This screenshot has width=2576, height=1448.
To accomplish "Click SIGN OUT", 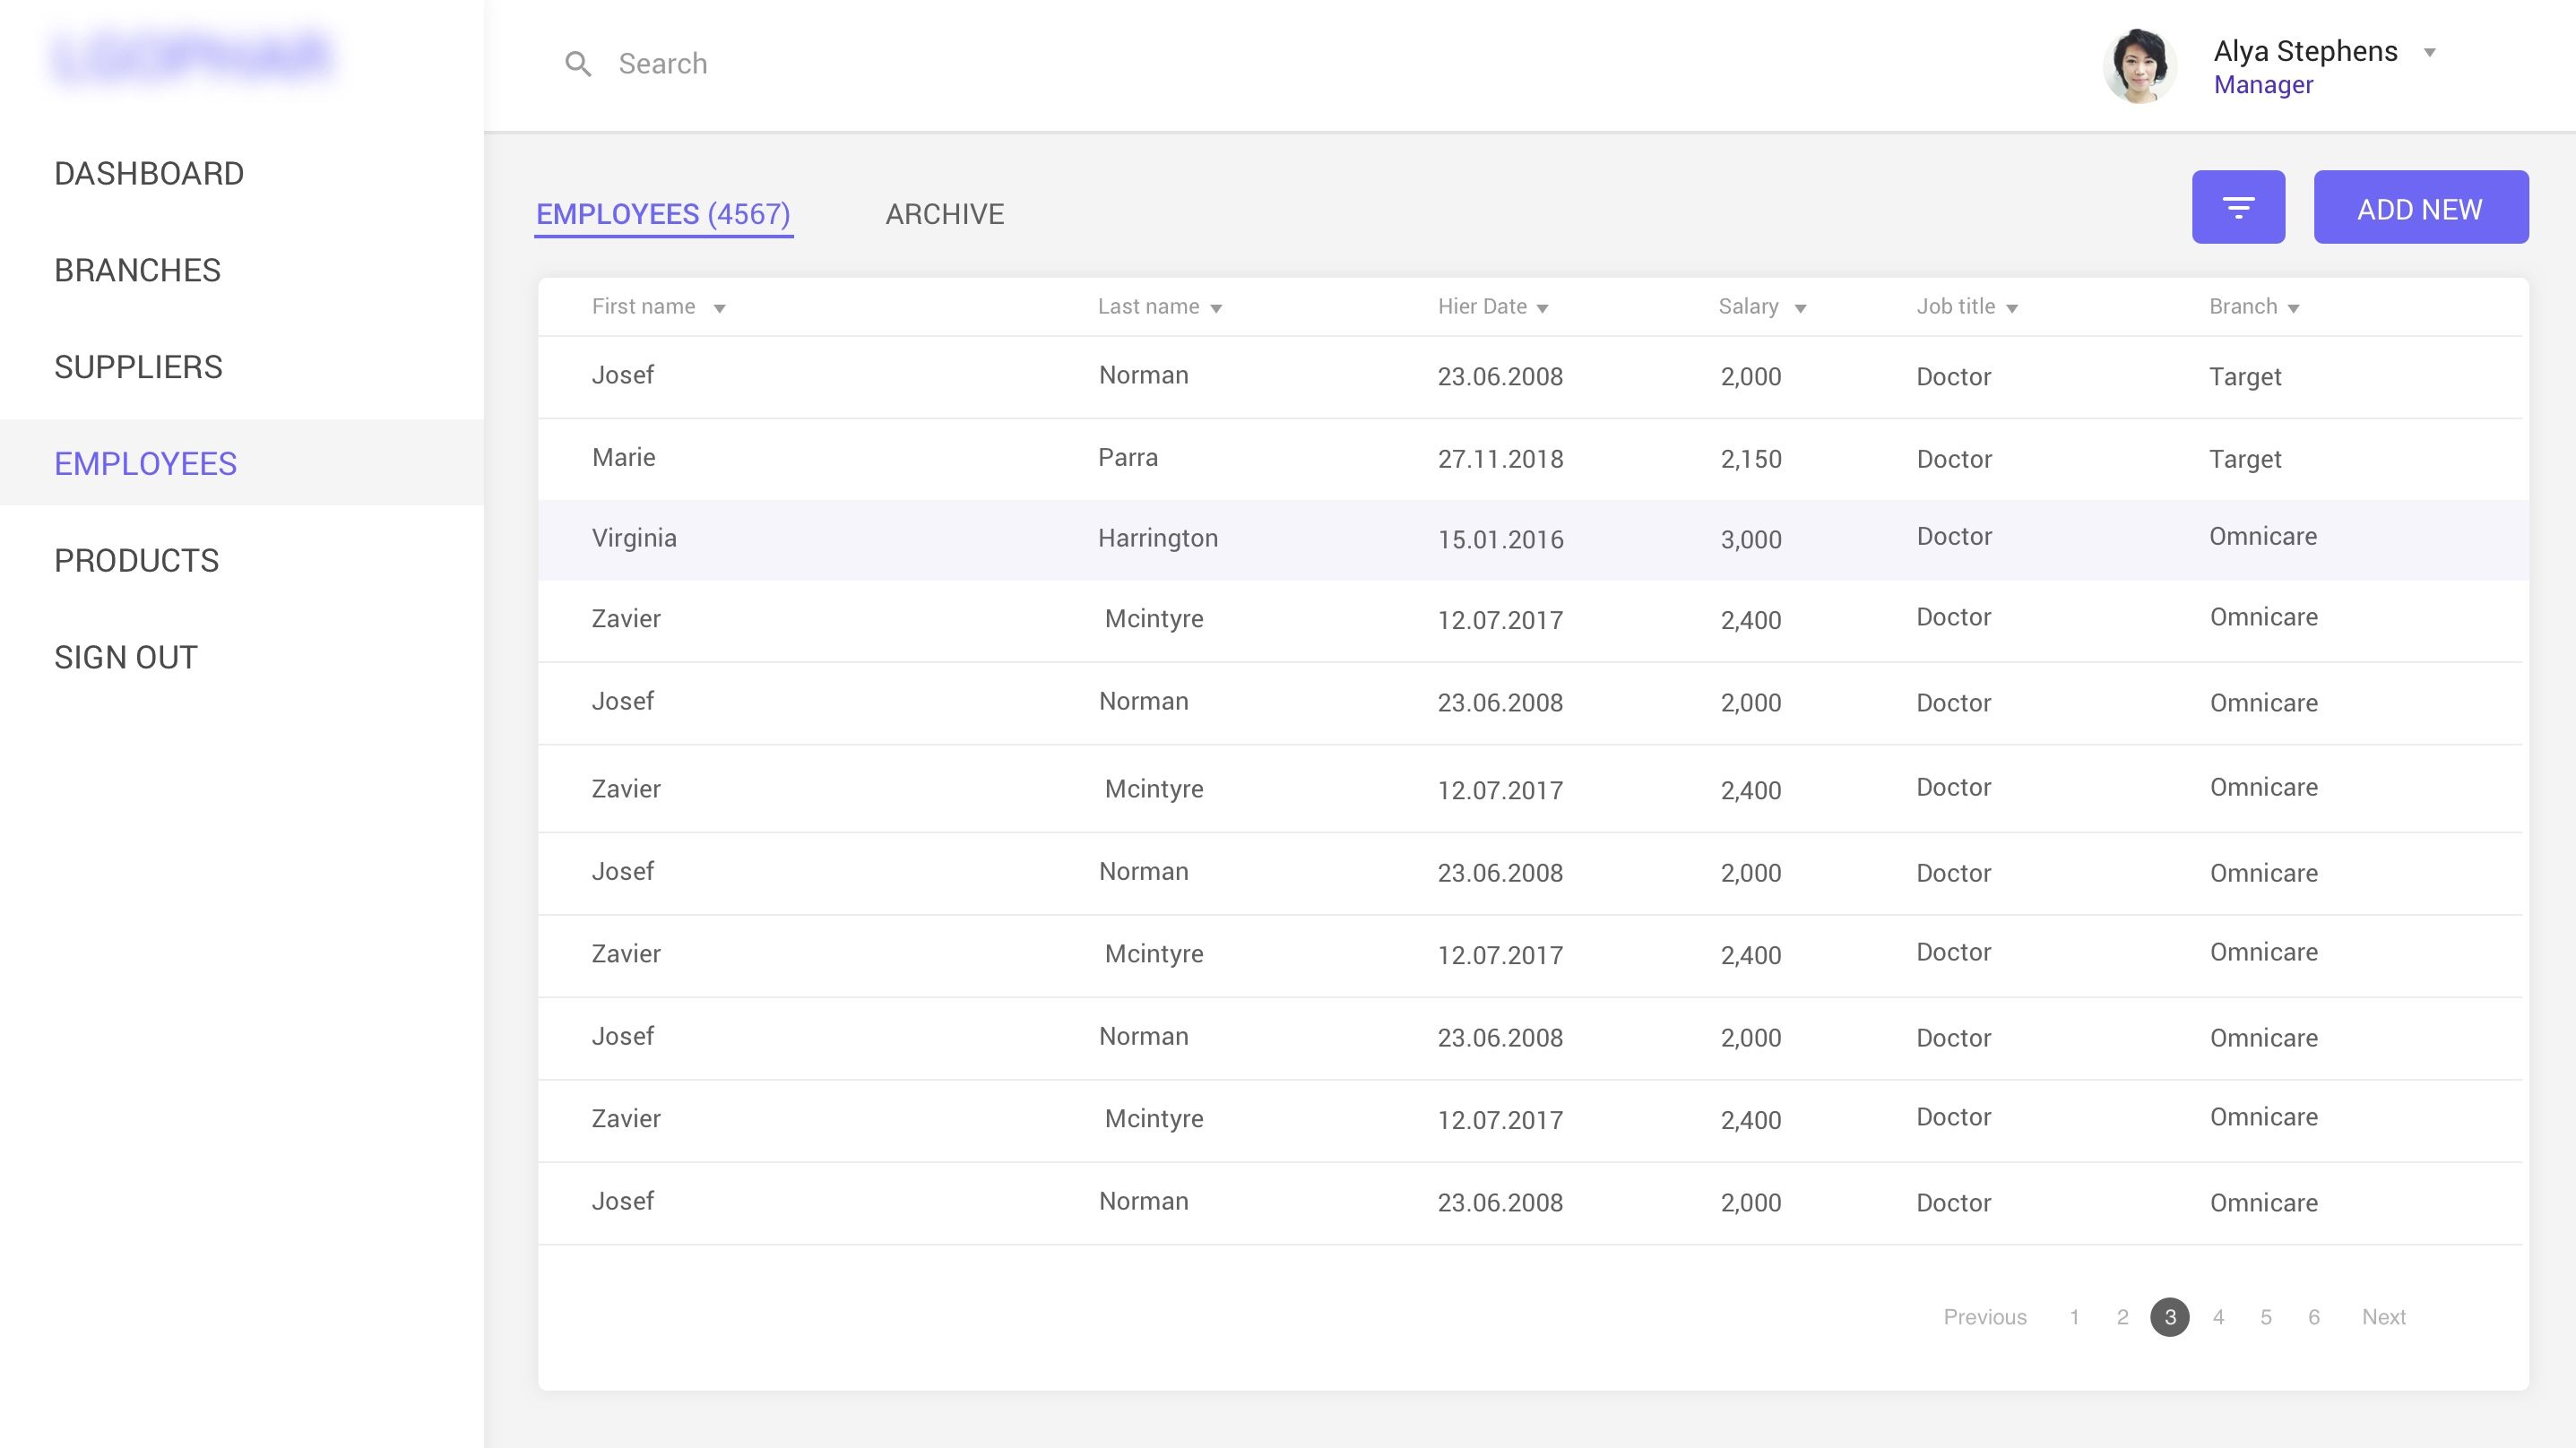I will coord(126,657).
